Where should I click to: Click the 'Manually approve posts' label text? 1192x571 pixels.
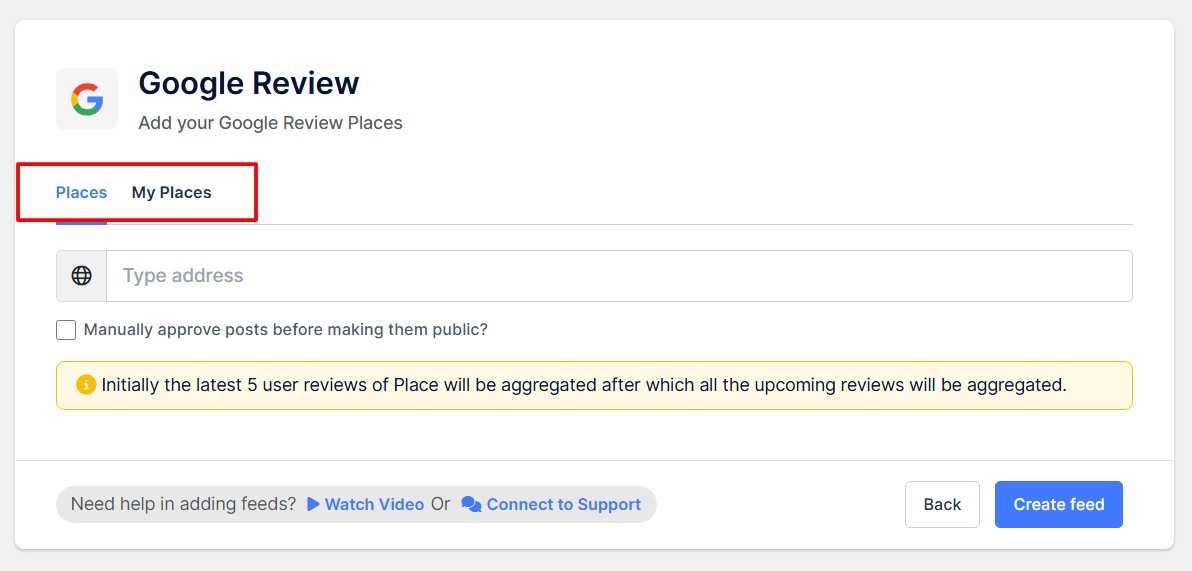click(285, 330)
